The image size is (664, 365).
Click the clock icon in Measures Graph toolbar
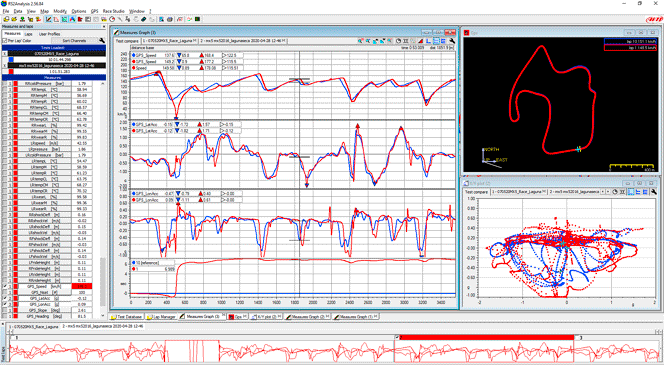click(398, 41)
